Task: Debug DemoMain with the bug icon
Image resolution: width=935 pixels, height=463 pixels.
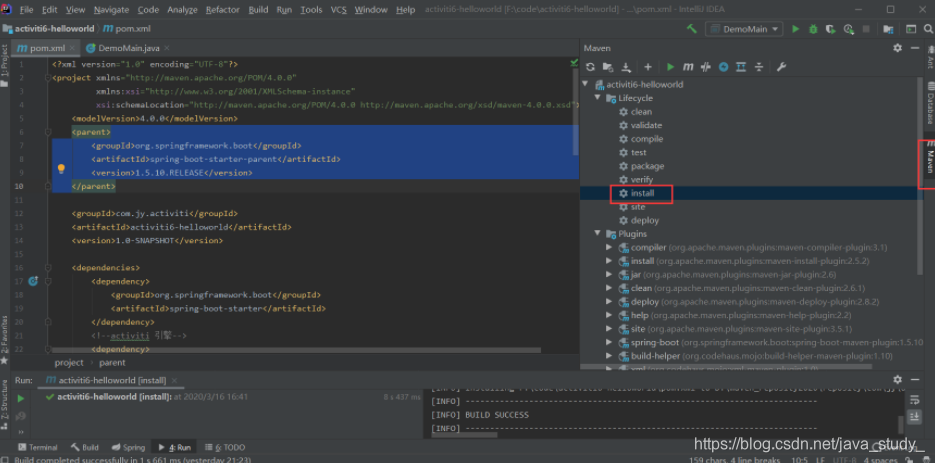Action: (813, 29)
